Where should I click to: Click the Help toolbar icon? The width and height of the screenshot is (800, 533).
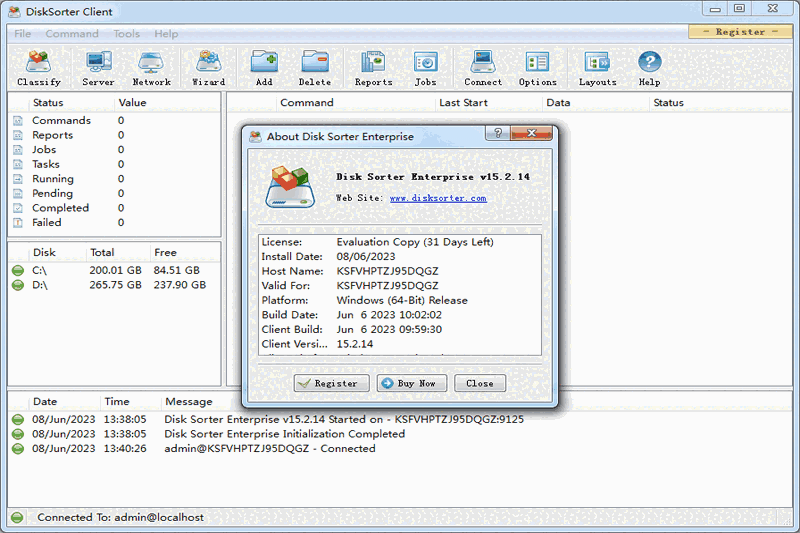click(649, 68)
